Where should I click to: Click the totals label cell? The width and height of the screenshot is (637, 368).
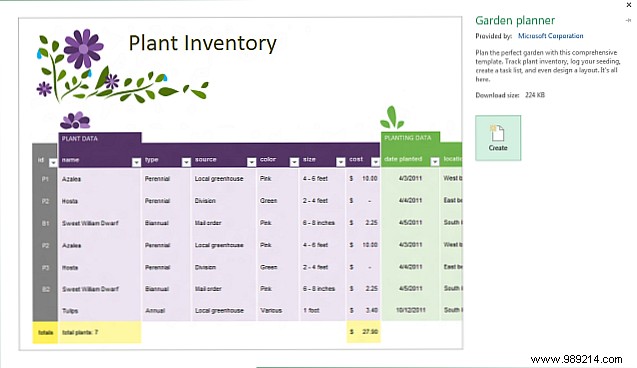(x=46, y=333)
